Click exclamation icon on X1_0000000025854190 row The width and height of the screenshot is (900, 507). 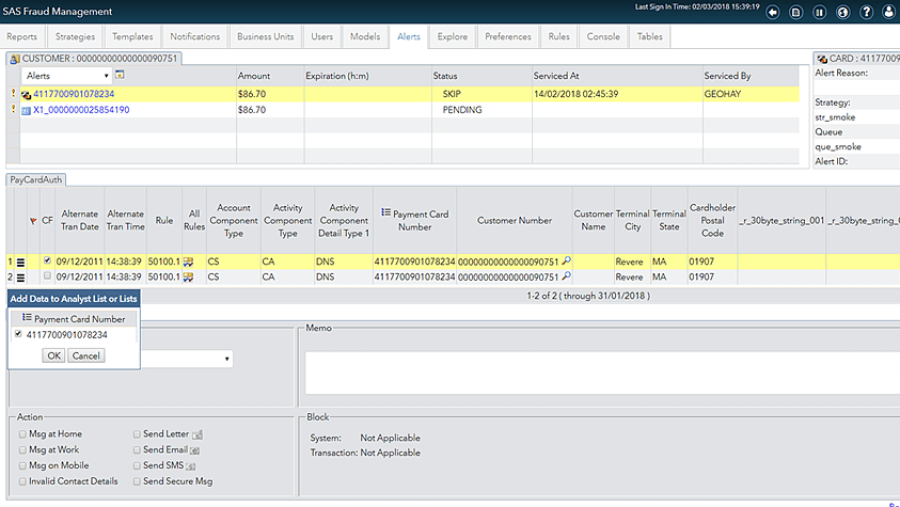point(13,109)
